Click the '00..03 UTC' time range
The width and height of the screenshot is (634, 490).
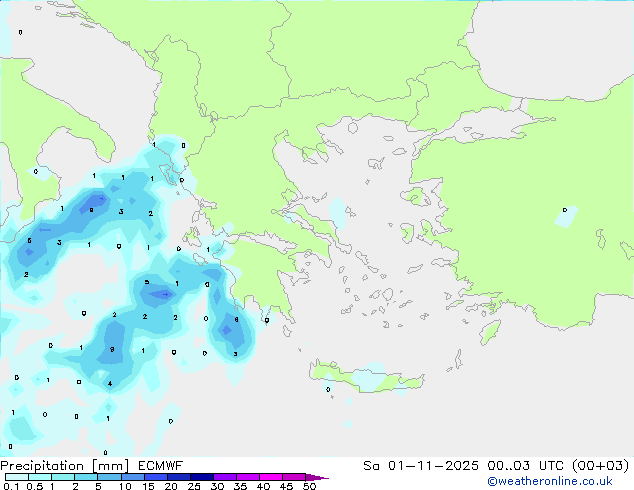(525, 466)
